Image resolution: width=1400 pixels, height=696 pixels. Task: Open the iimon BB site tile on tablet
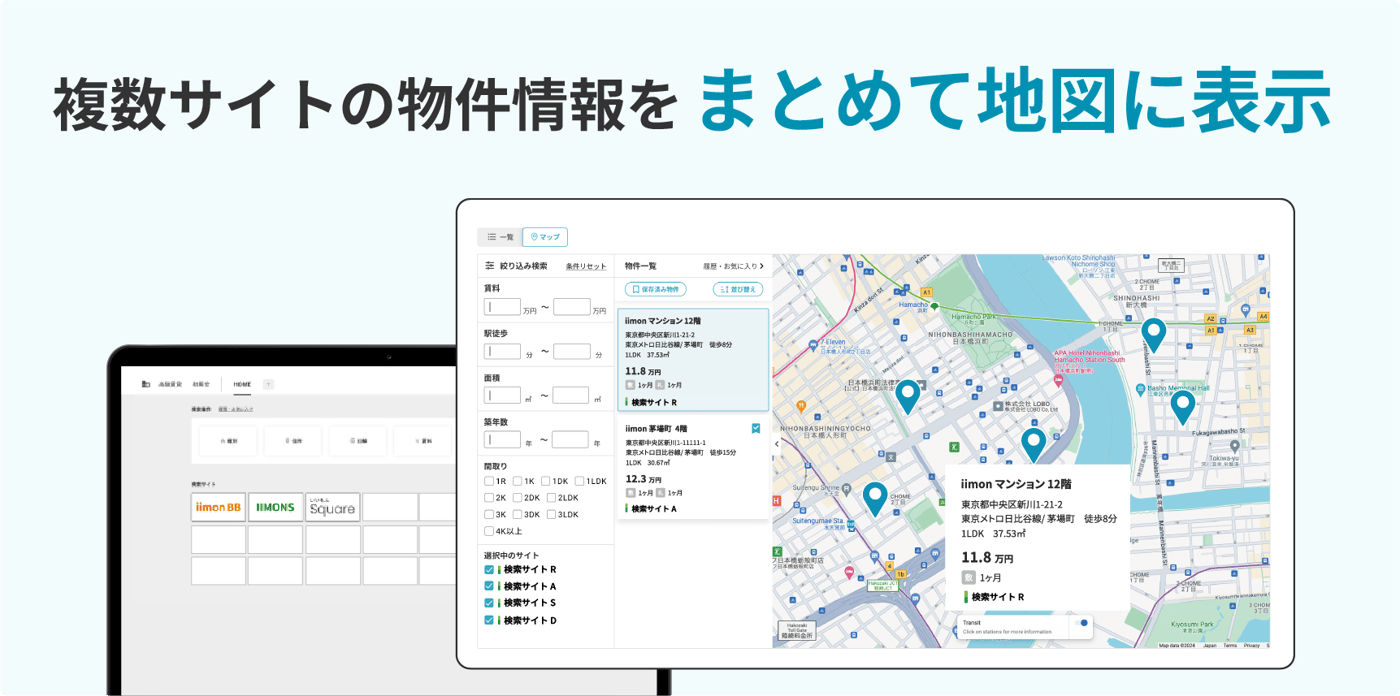[218, 507]
